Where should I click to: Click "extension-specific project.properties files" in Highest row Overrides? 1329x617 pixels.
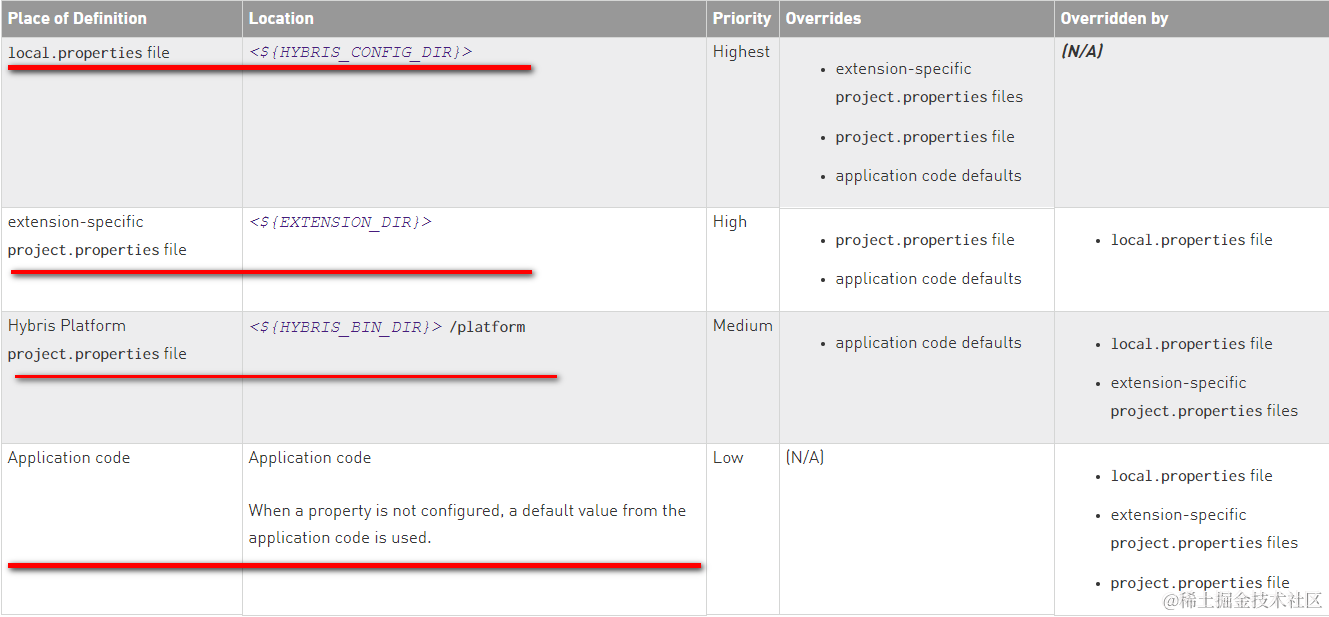pyautogui.click(x=929, y=83)
